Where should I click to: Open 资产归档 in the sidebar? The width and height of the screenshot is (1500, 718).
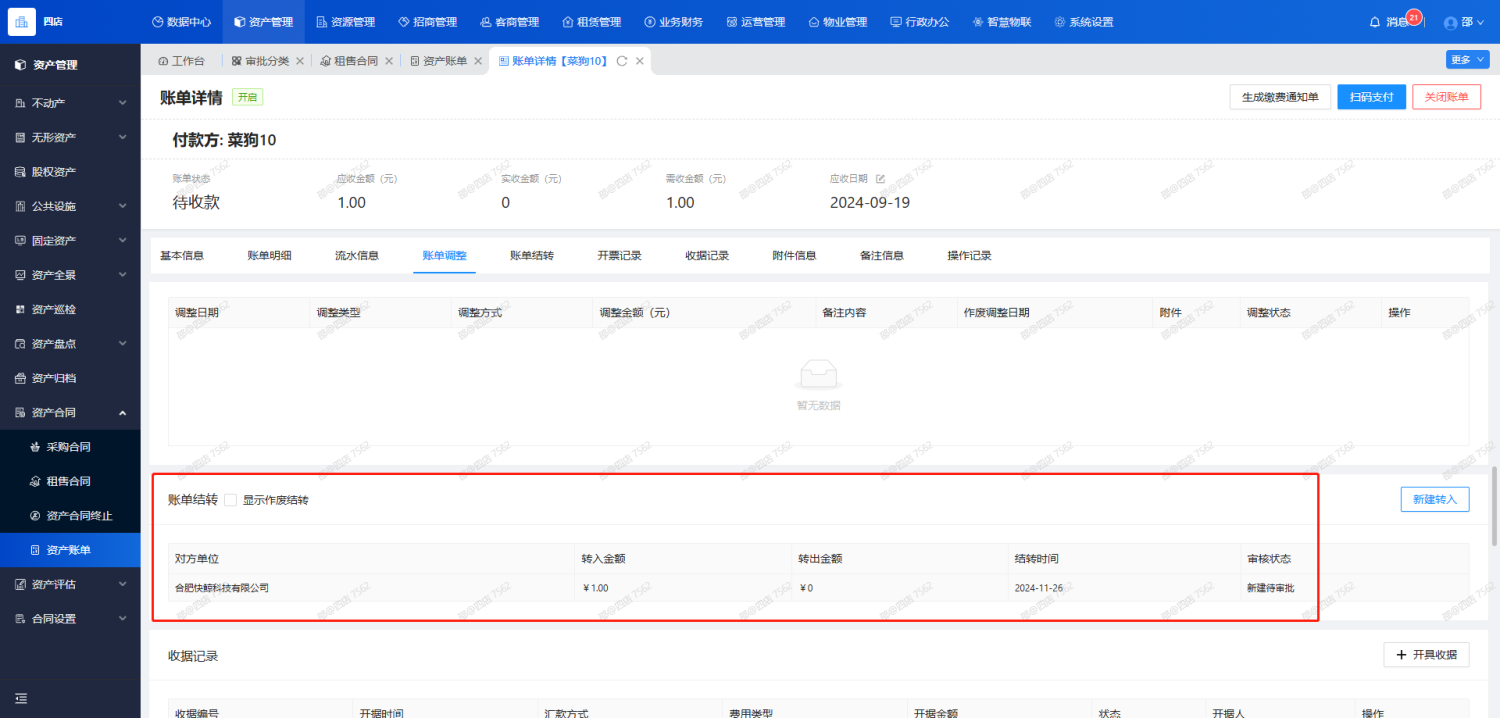(x=70, y=378)
